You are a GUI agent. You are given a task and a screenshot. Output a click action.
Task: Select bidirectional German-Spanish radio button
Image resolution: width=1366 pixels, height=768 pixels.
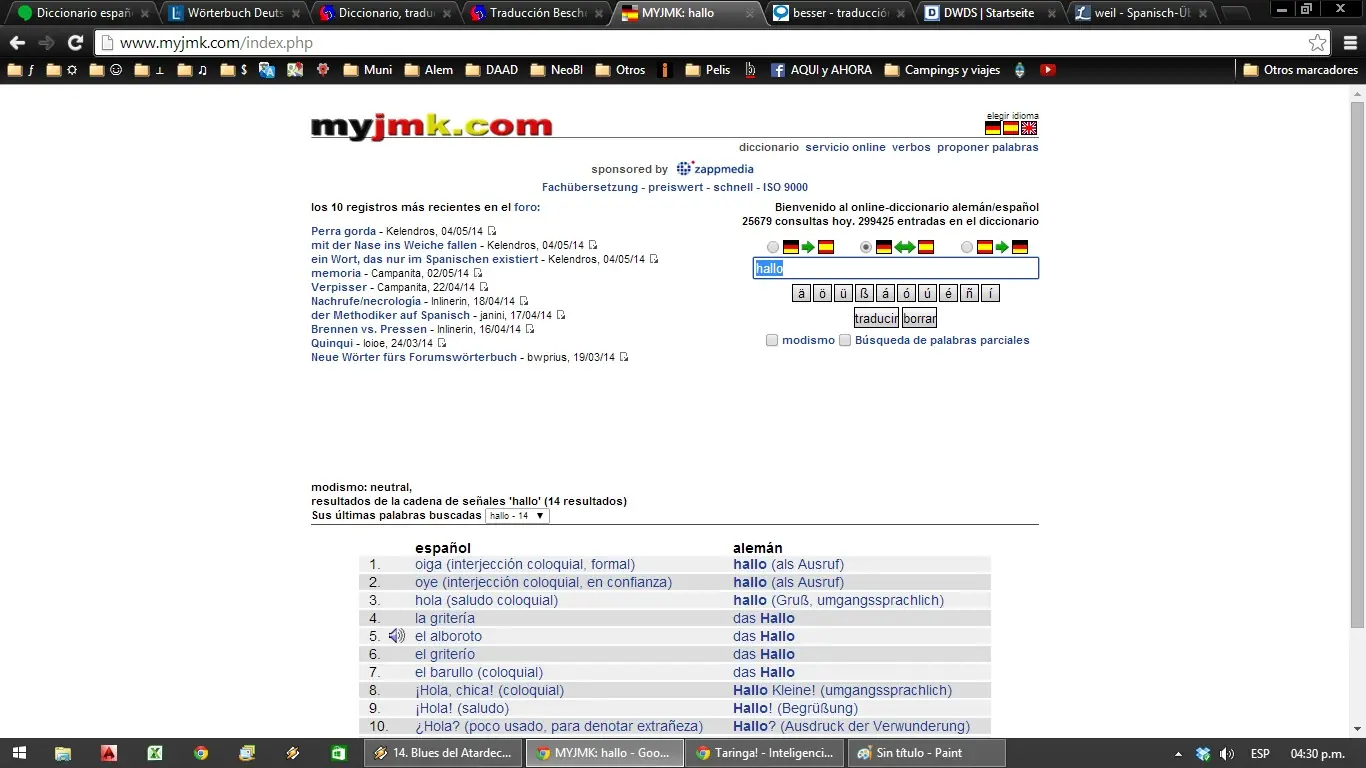(866, 247)
